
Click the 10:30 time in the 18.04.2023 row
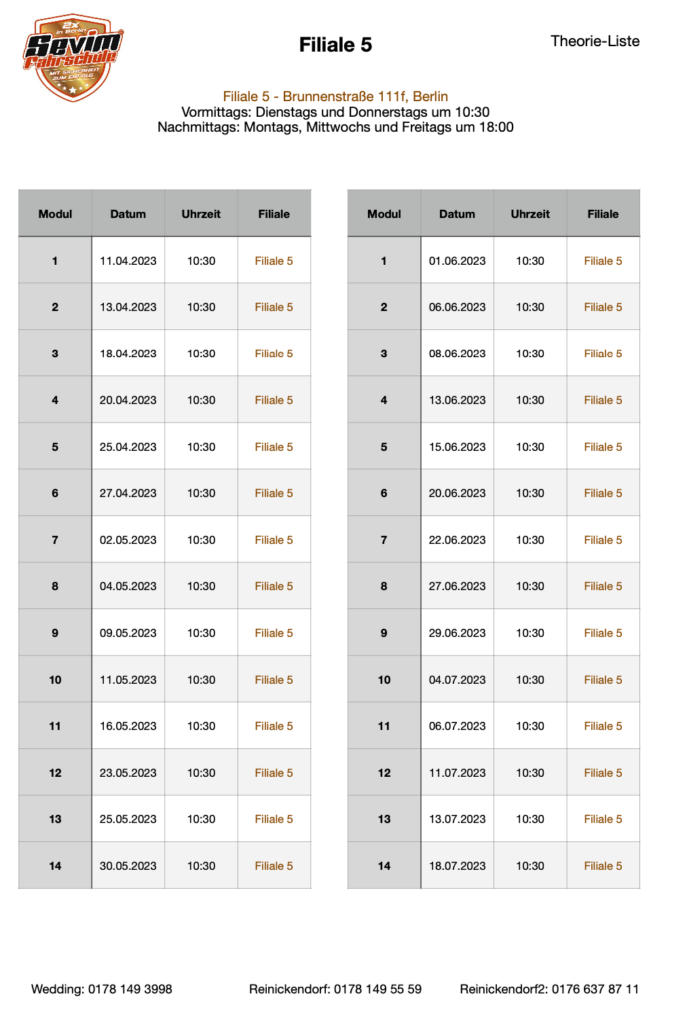(x=201, y=353)
